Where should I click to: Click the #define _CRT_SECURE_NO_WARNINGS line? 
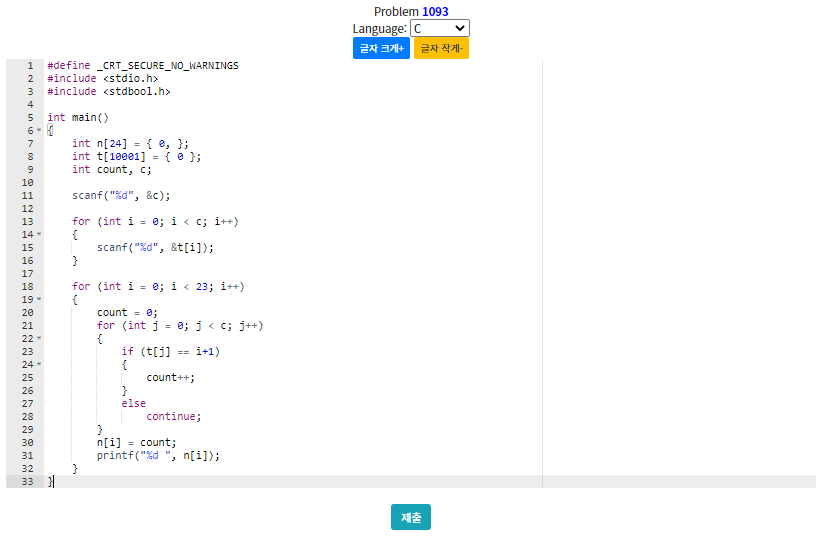tap(143, 65)
